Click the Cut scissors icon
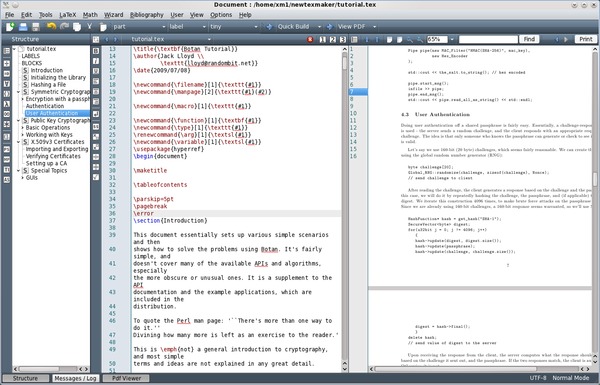The width and height of the screenshot is (600, 385). [89, 26]
